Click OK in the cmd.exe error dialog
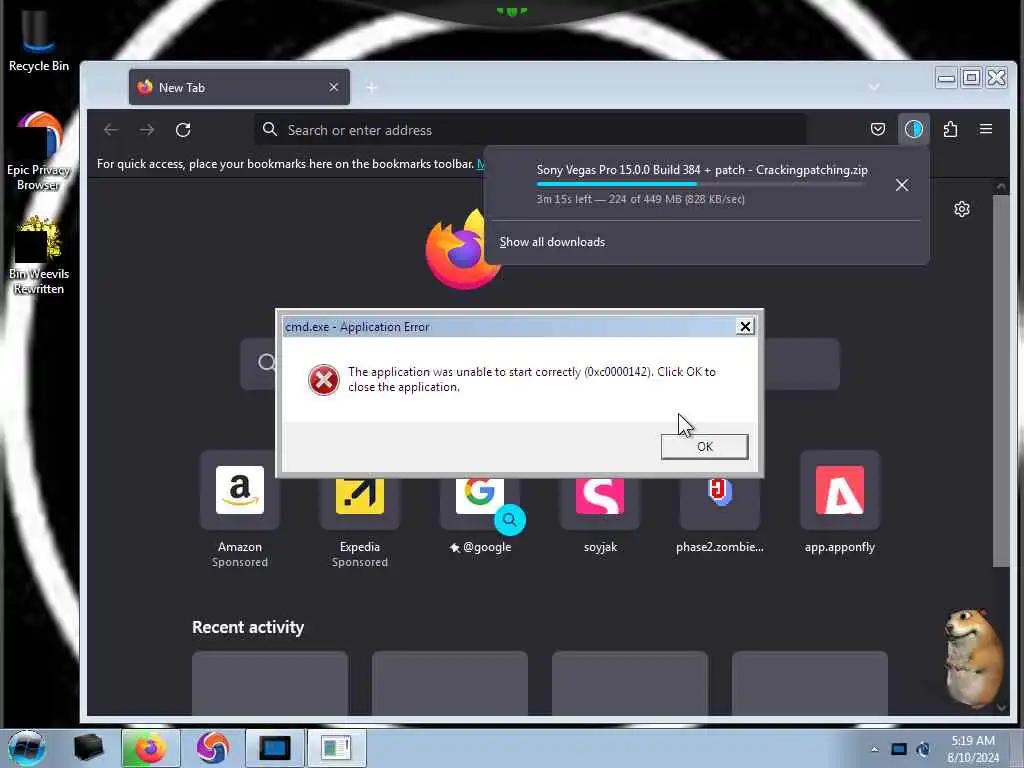Image resolution: width=1024 pixels, height=768 pixels. pos(704,447)
